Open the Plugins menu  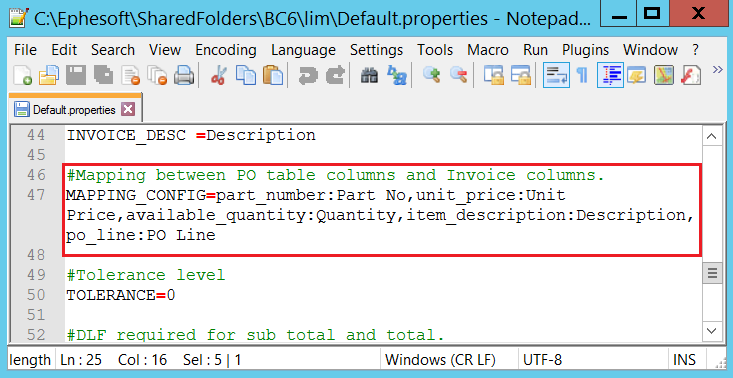pos(585,50)
